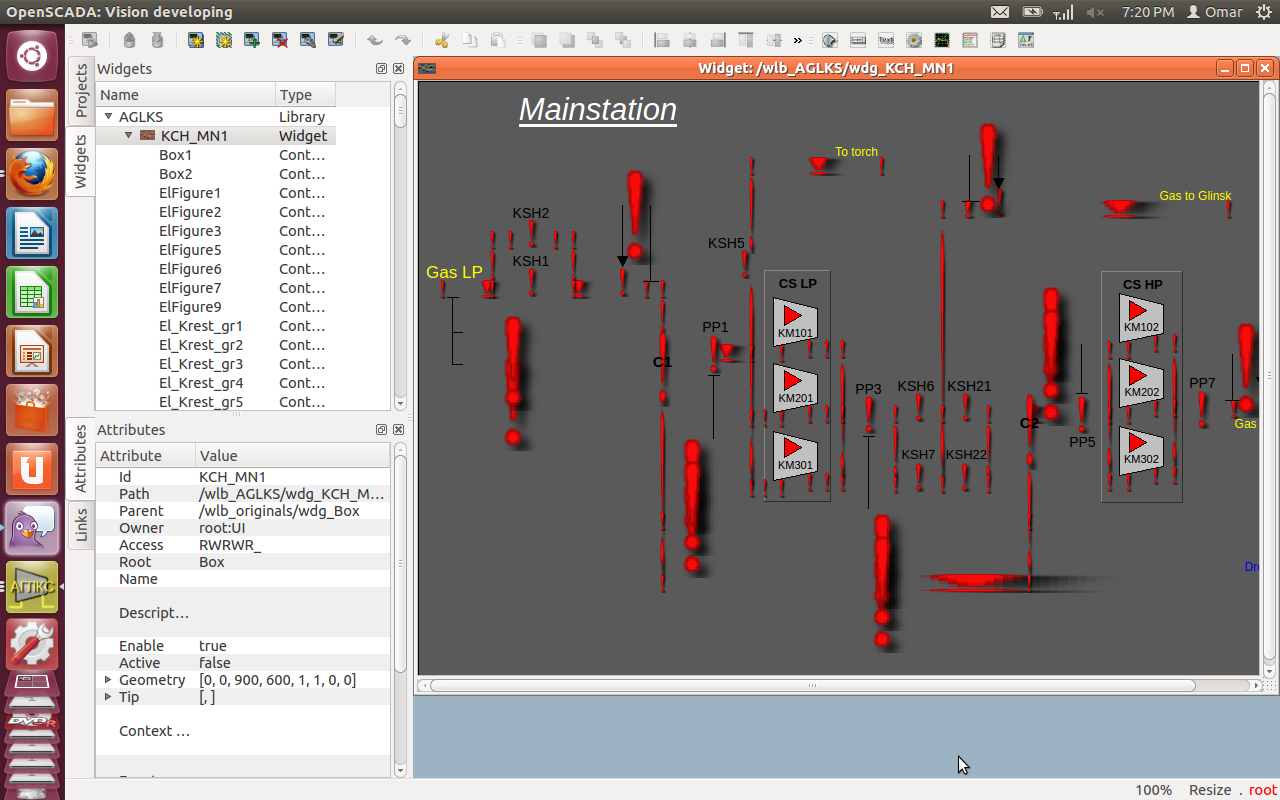Close the Attributes dock panel

[398, 429]
